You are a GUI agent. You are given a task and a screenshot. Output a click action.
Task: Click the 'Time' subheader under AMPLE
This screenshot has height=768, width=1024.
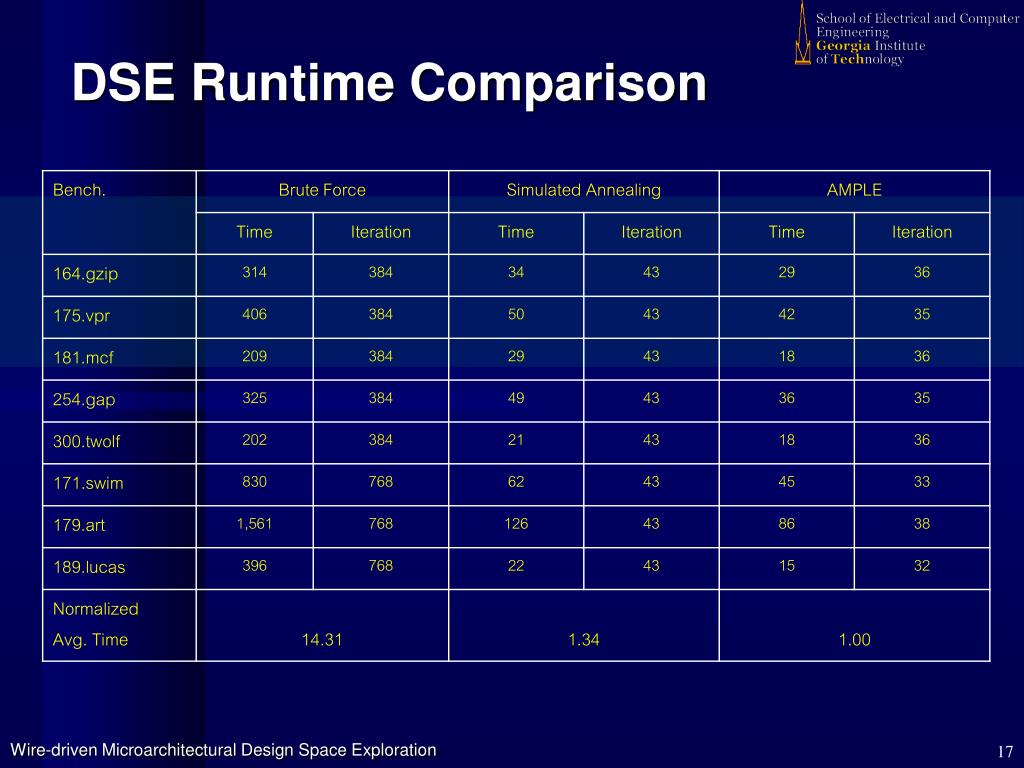point(786,232)
